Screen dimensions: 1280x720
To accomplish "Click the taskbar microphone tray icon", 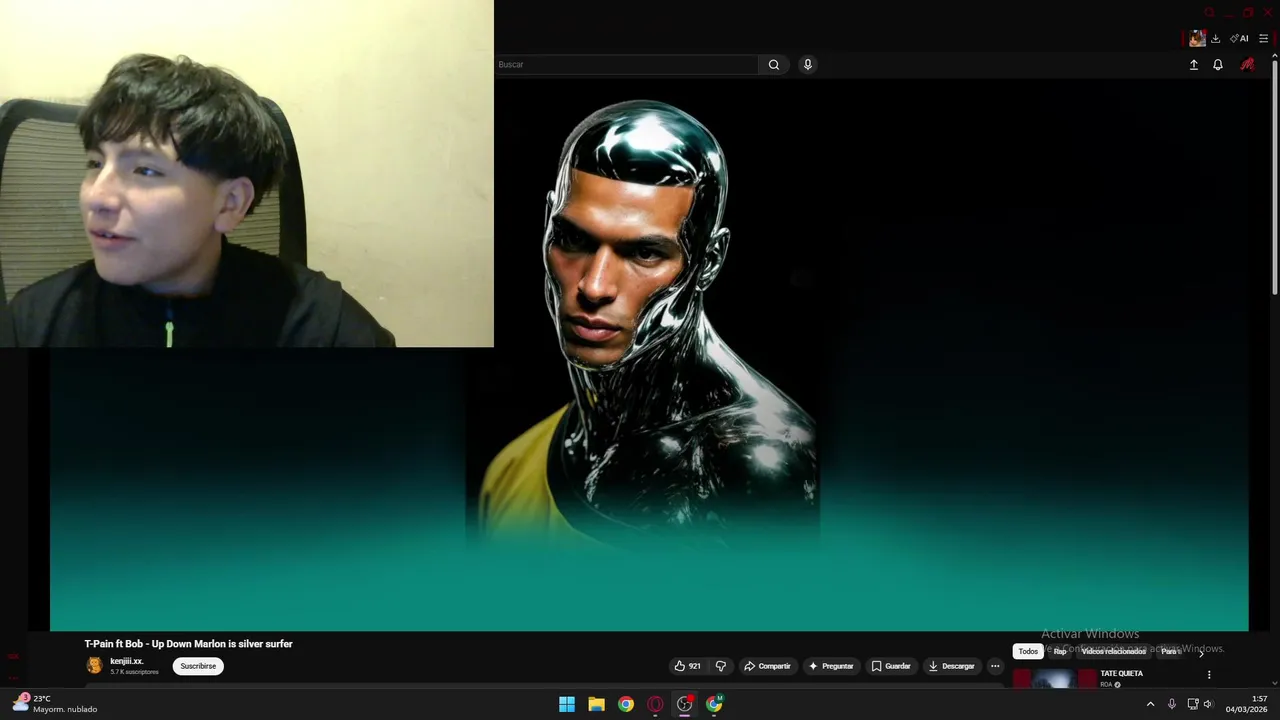I will point(1171,704).
